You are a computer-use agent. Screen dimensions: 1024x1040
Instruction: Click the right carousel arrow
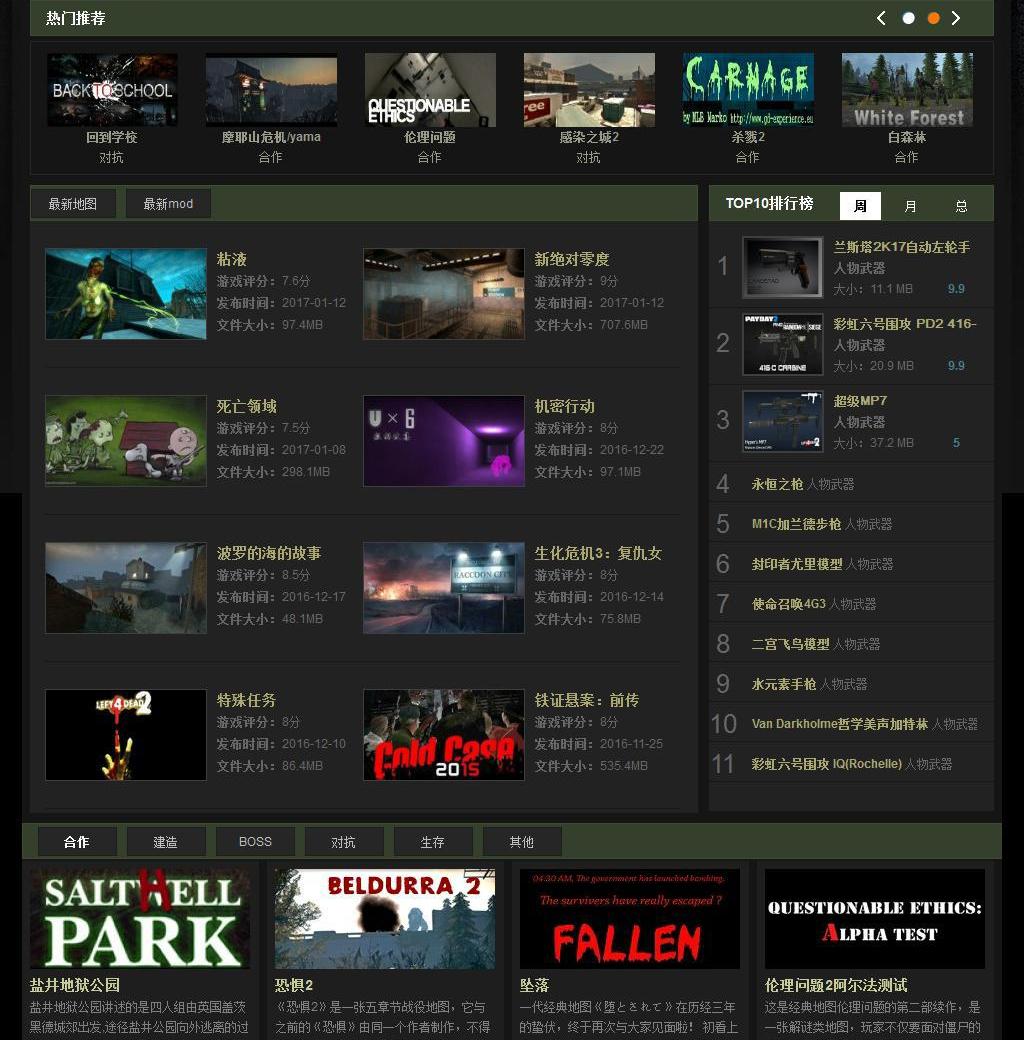[x=956, y=18]
